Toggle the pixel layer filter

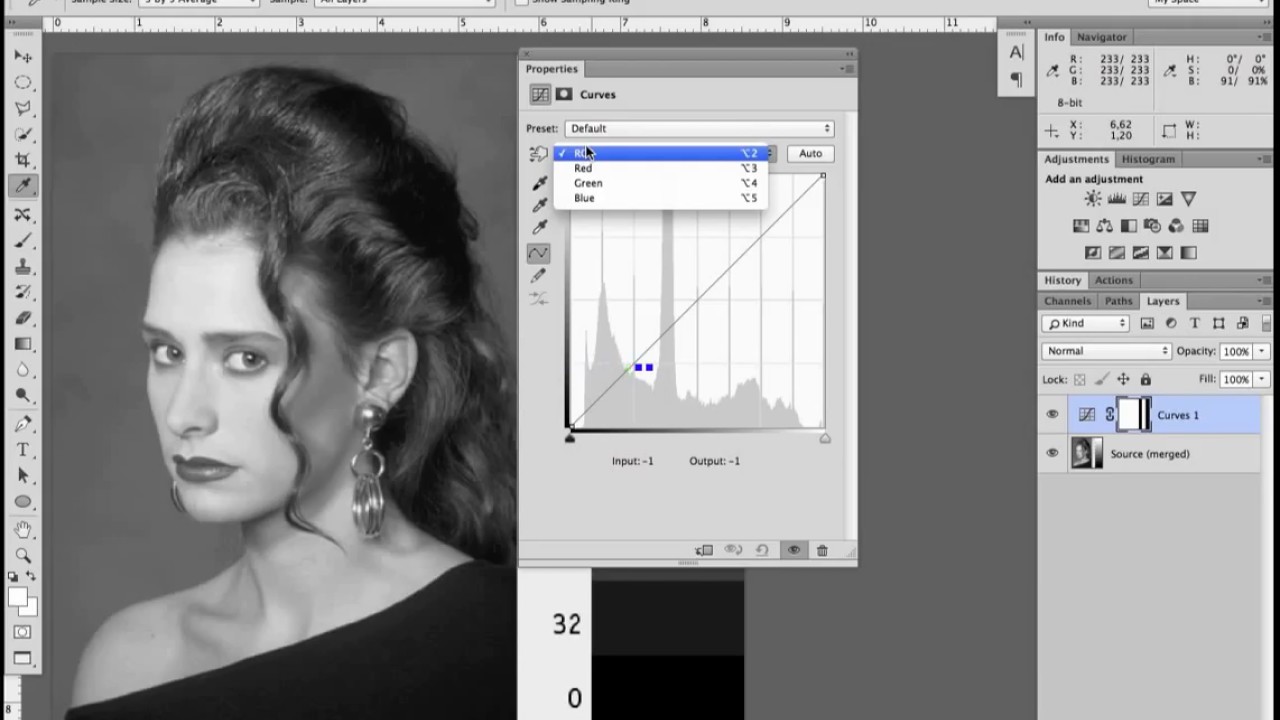point(1147,323)
